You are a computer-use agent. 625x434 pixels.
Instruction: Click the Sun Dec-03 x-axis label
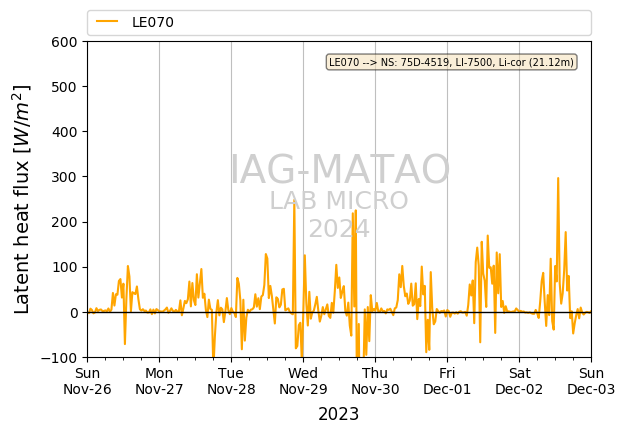coord(591,381)
